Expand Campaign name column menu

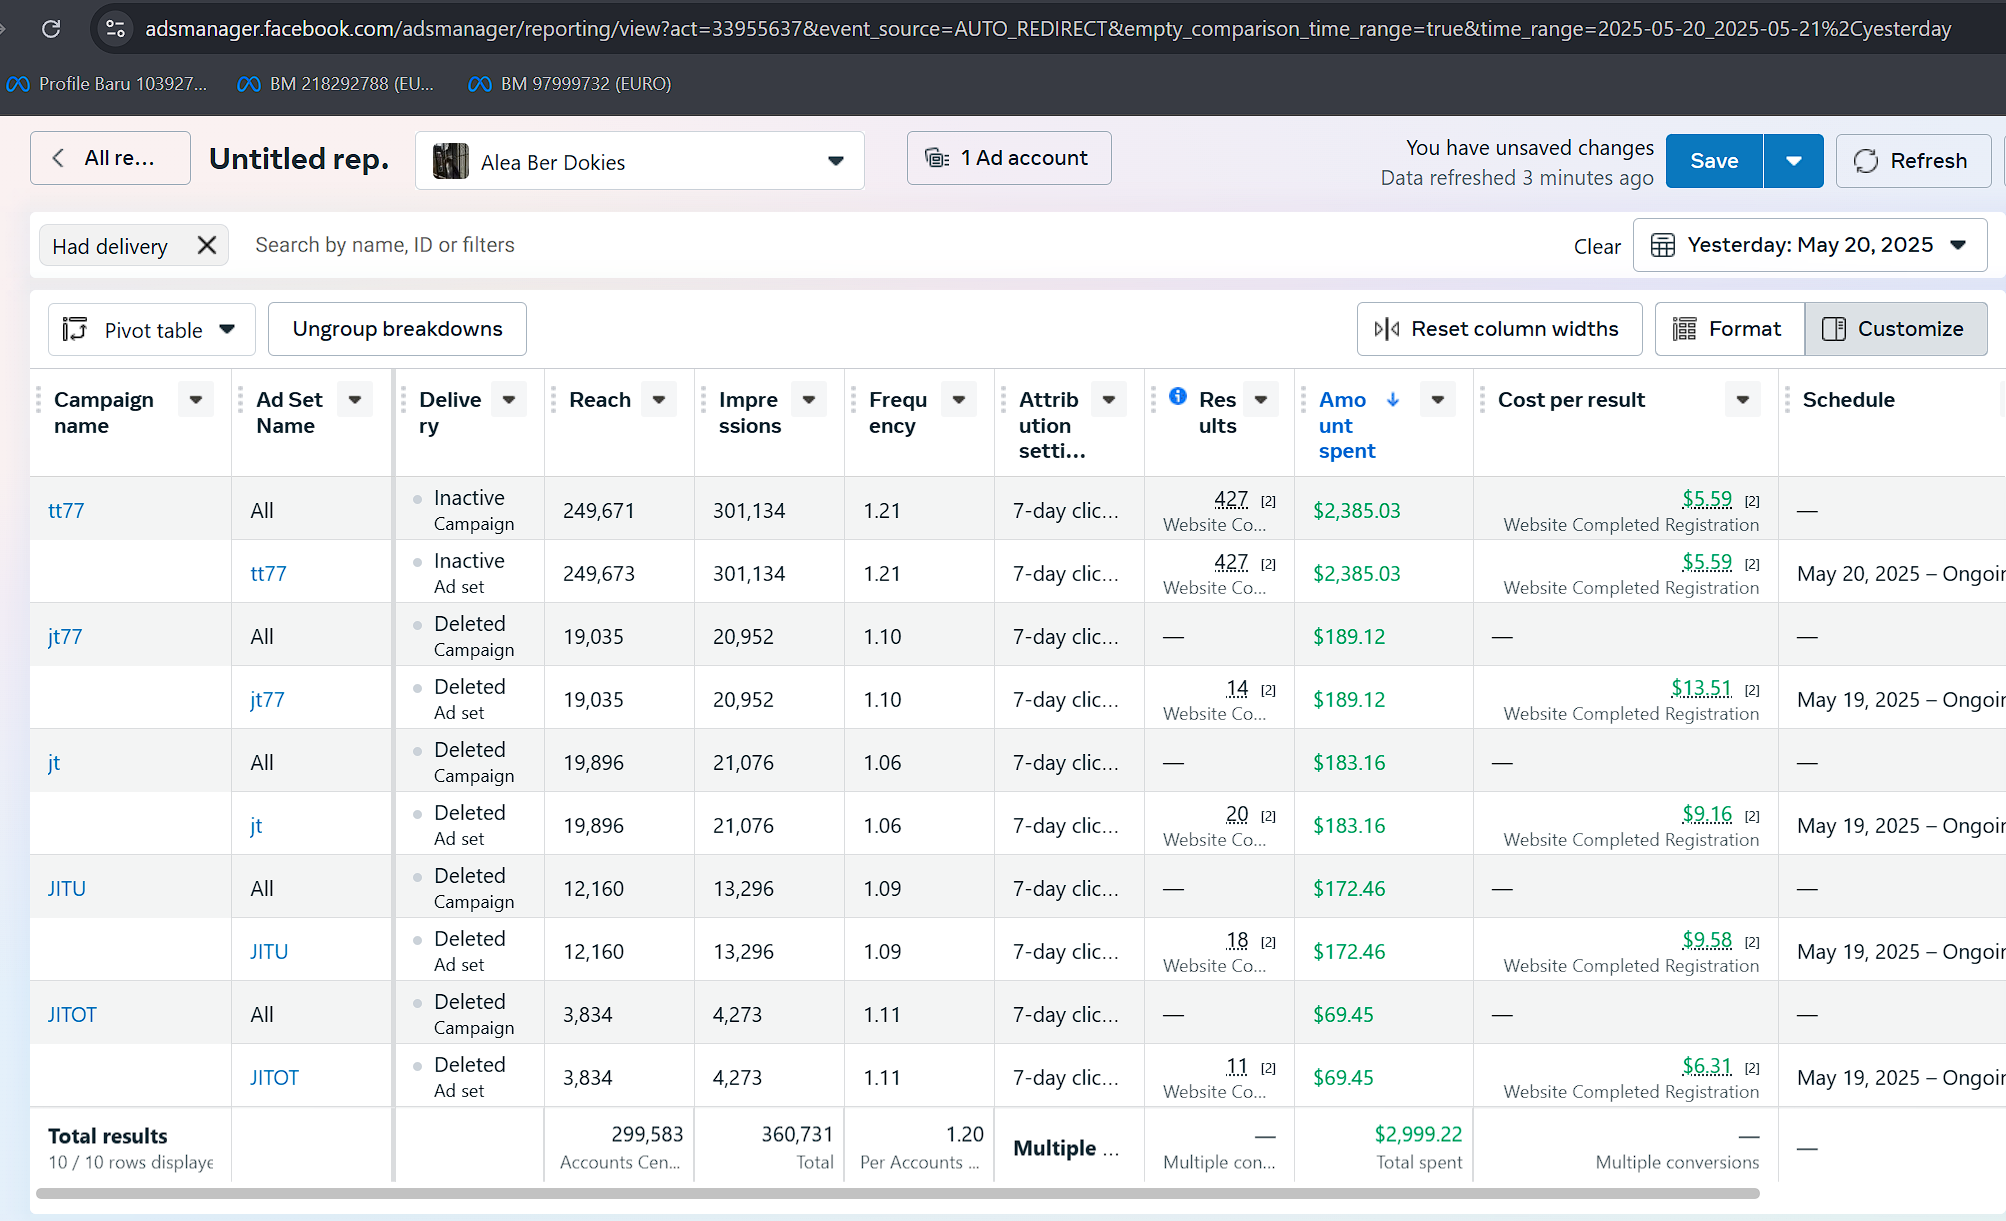[195, 400]
